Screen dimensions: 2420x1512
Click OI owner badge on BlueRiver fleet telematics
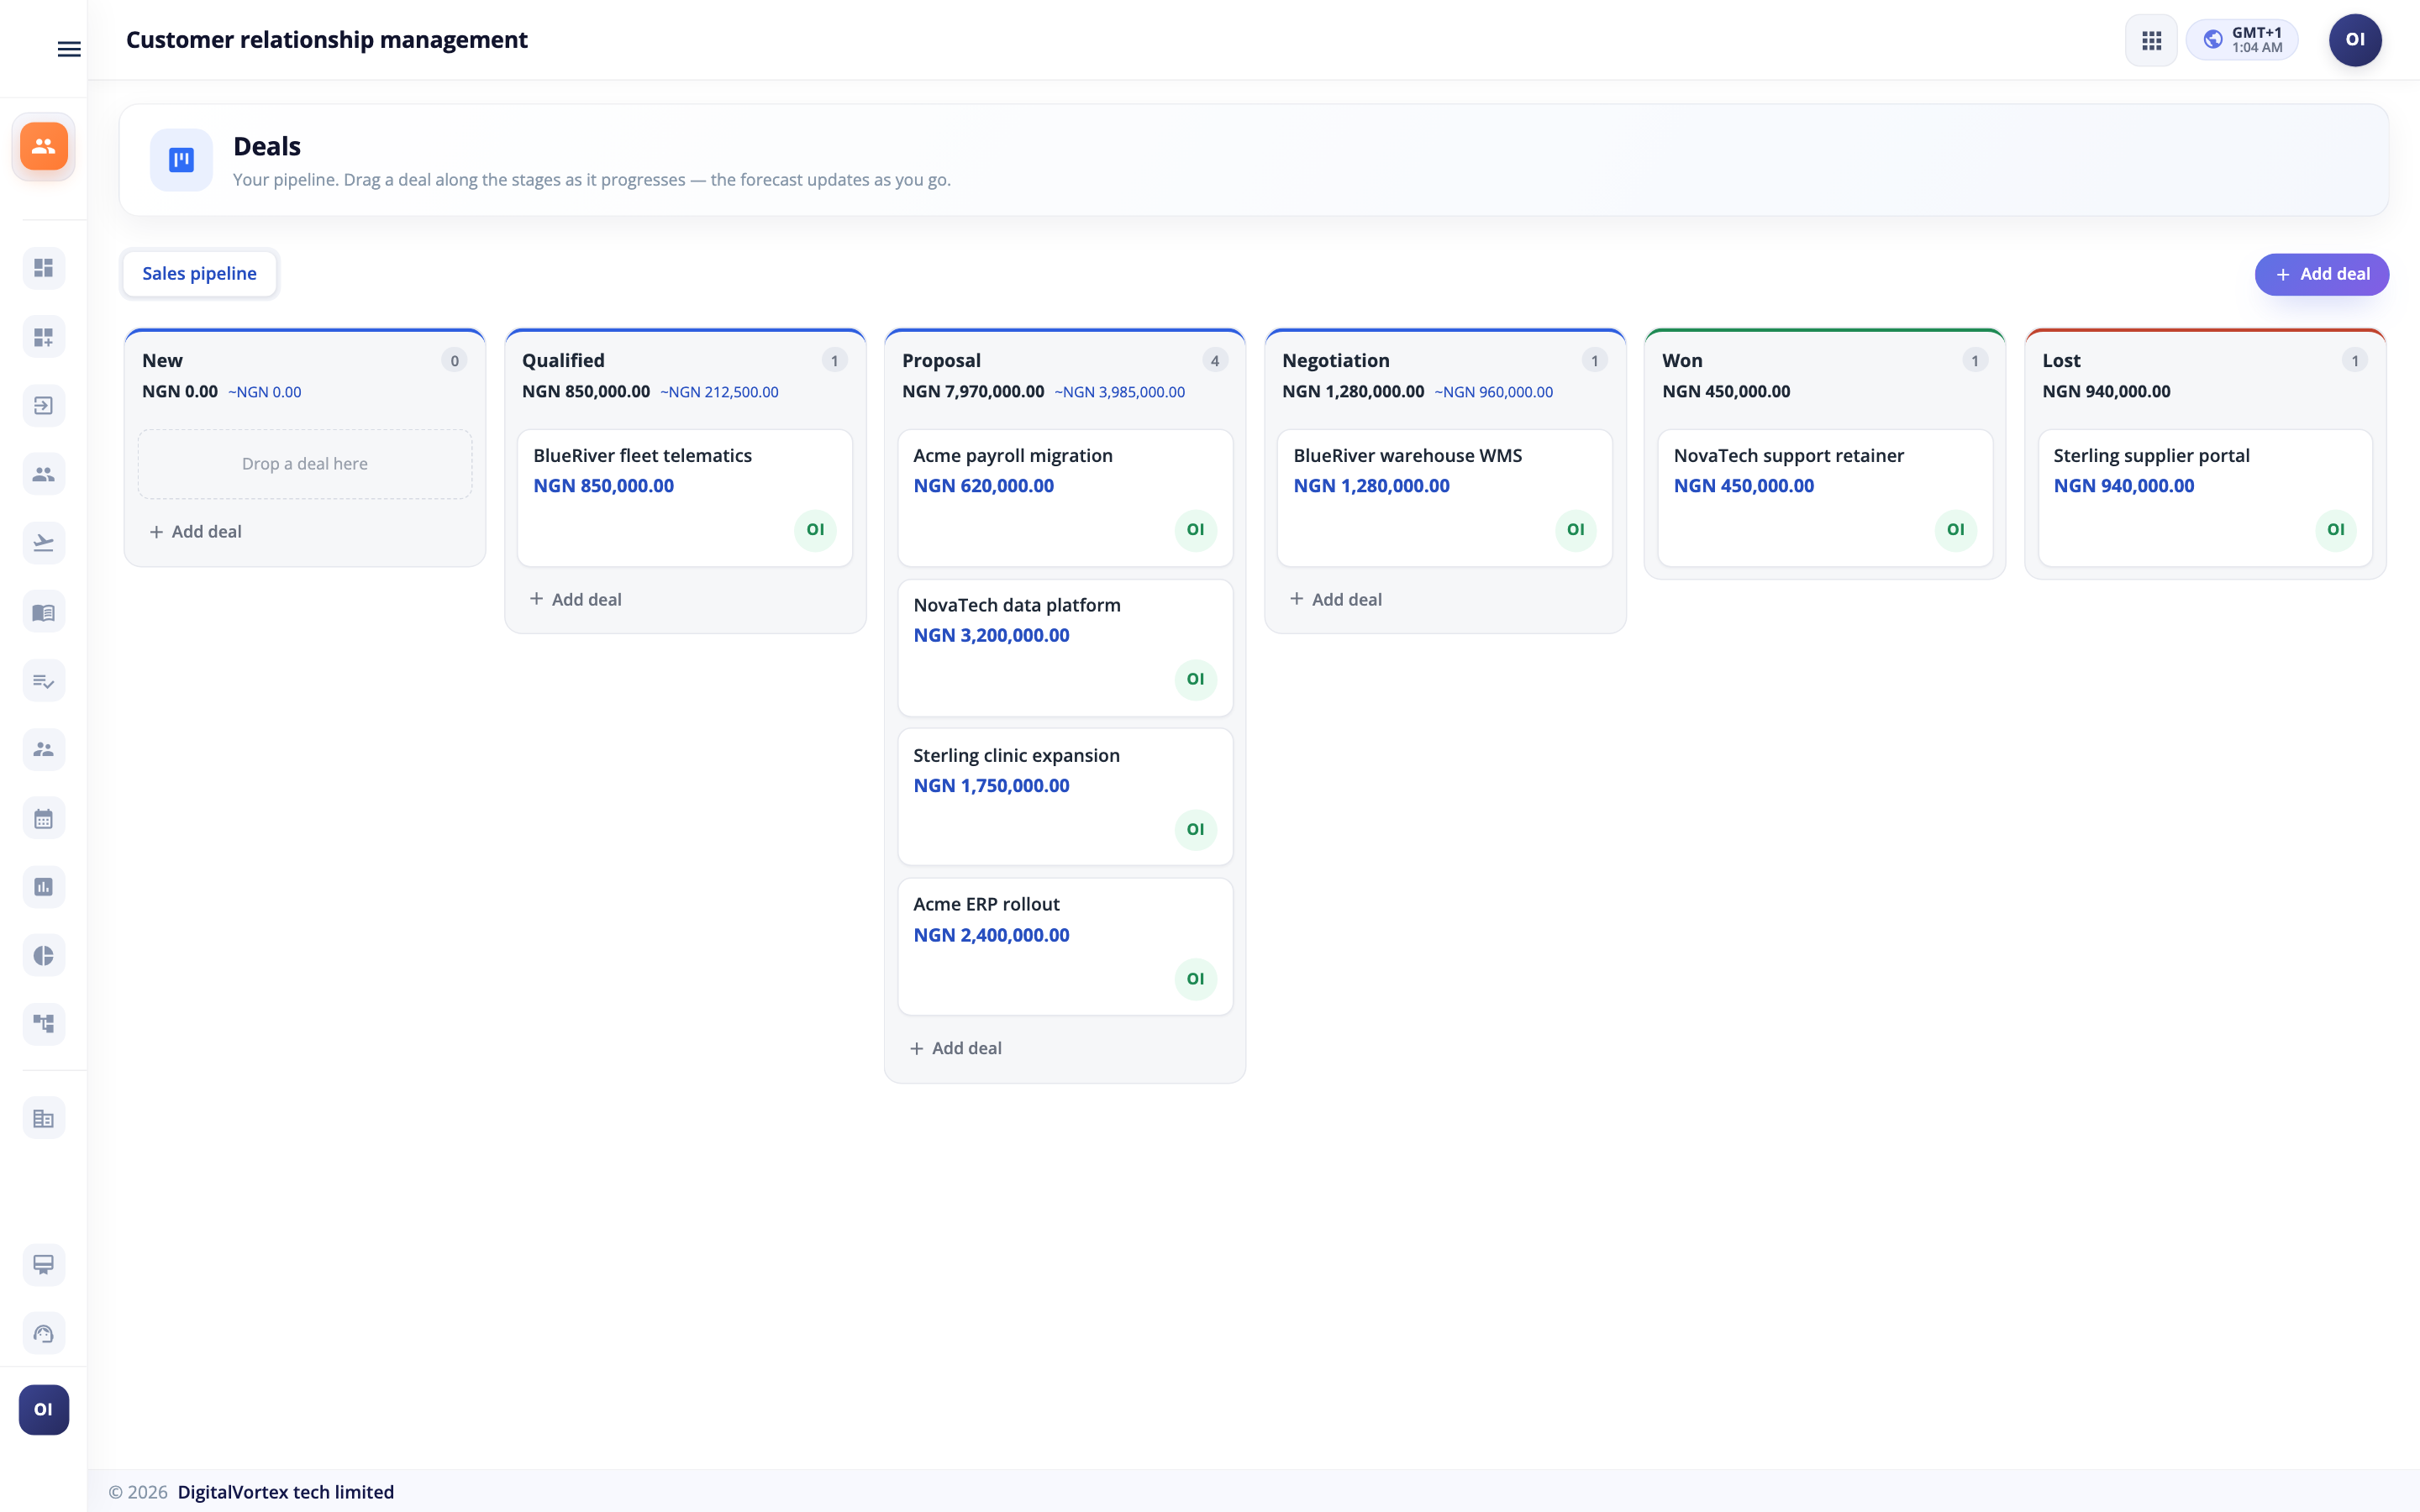click(x=815, y=529)
